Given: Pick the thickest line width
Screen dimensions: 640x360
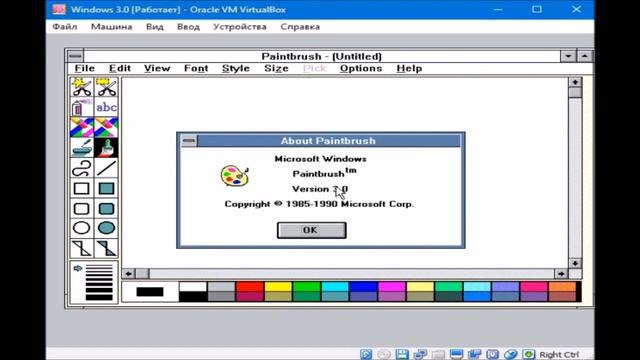Looking at the screenshot, I should point(99,297).
